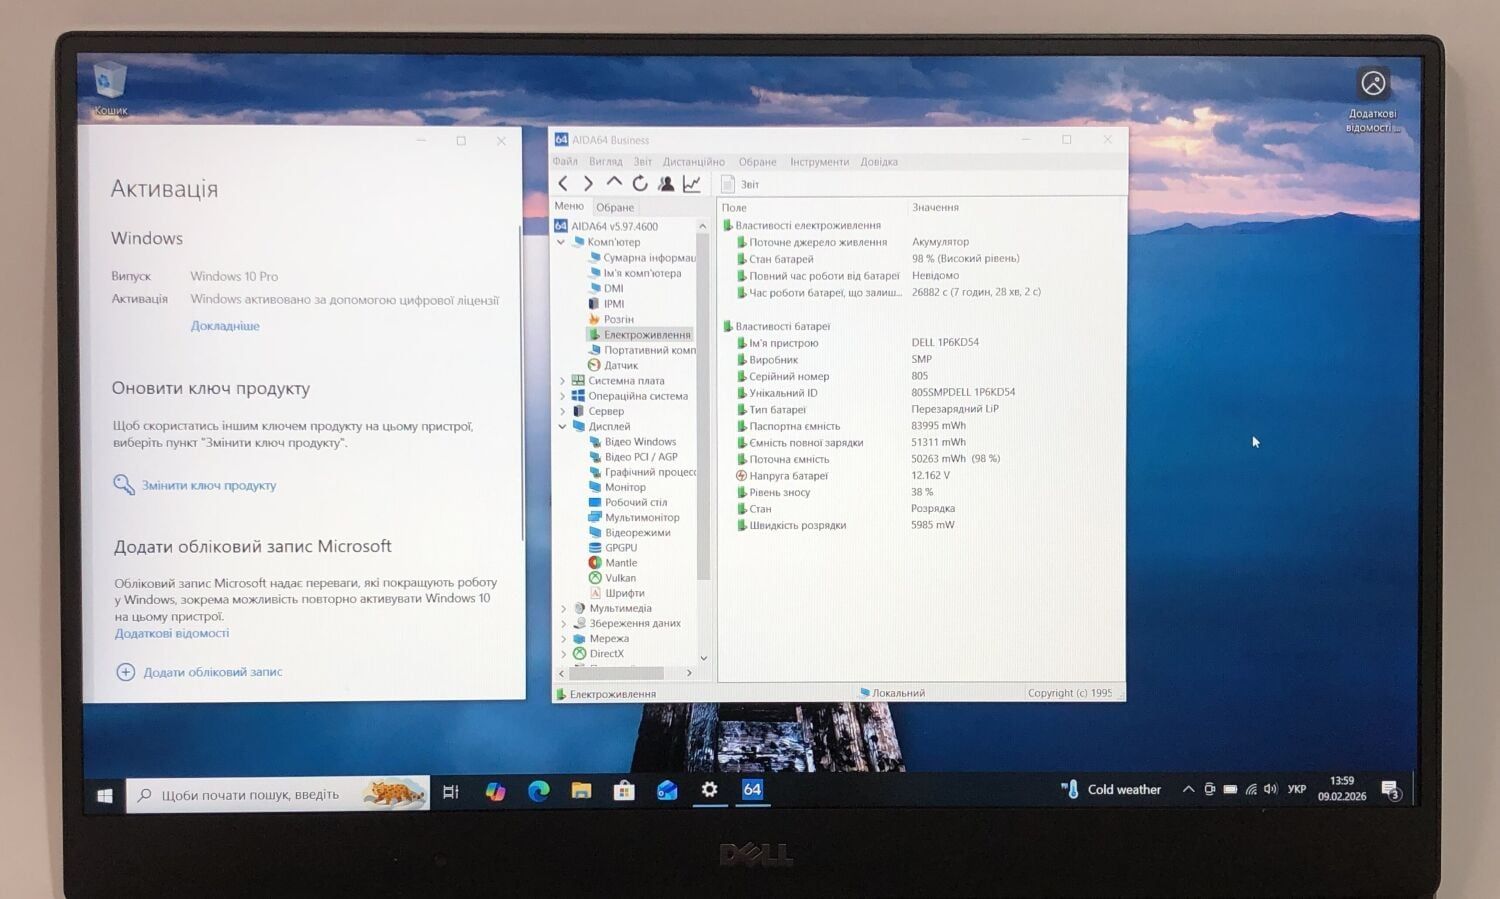Click the Back arrow in AIDA64 toolbar
Image resolution: width=1500 pixels, height=899 pixels.
click(x=563, y=184)
